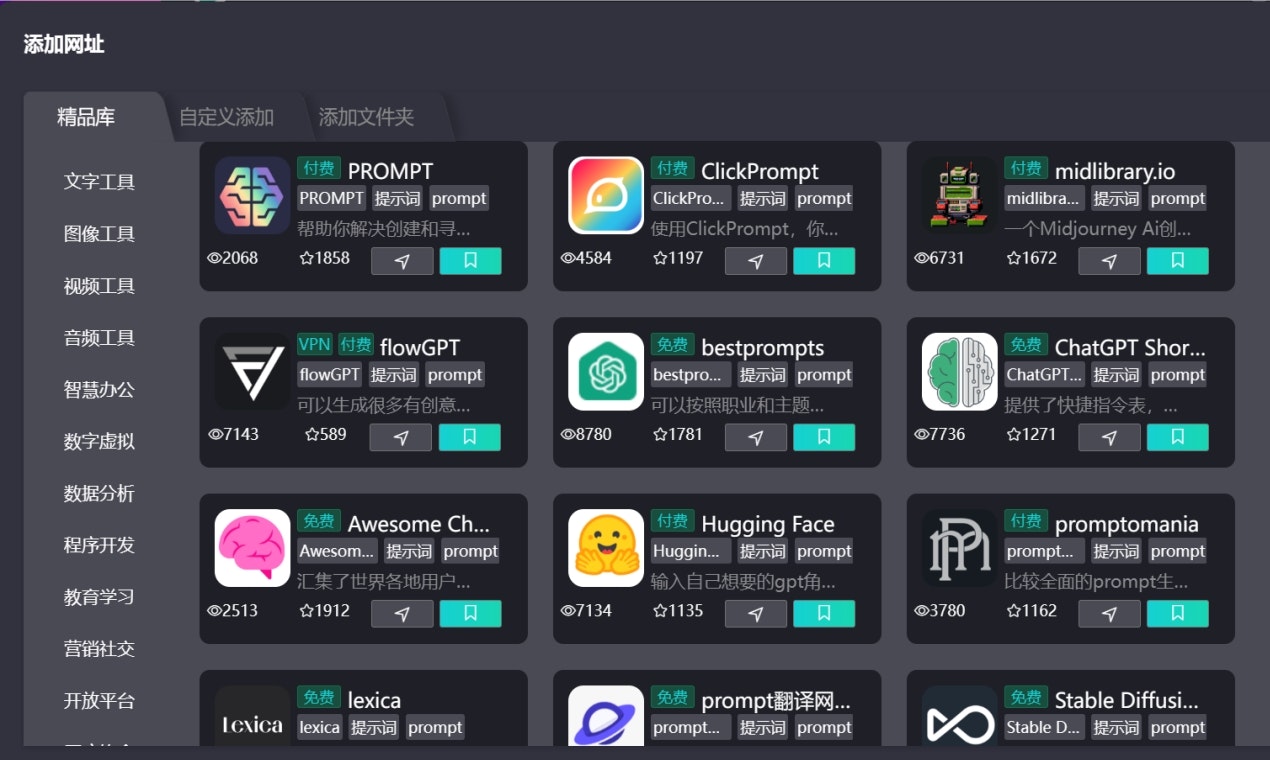1270x760 pixels.
Task: Click the 1672 star count on midlibrary.io
Action: 1032,258
